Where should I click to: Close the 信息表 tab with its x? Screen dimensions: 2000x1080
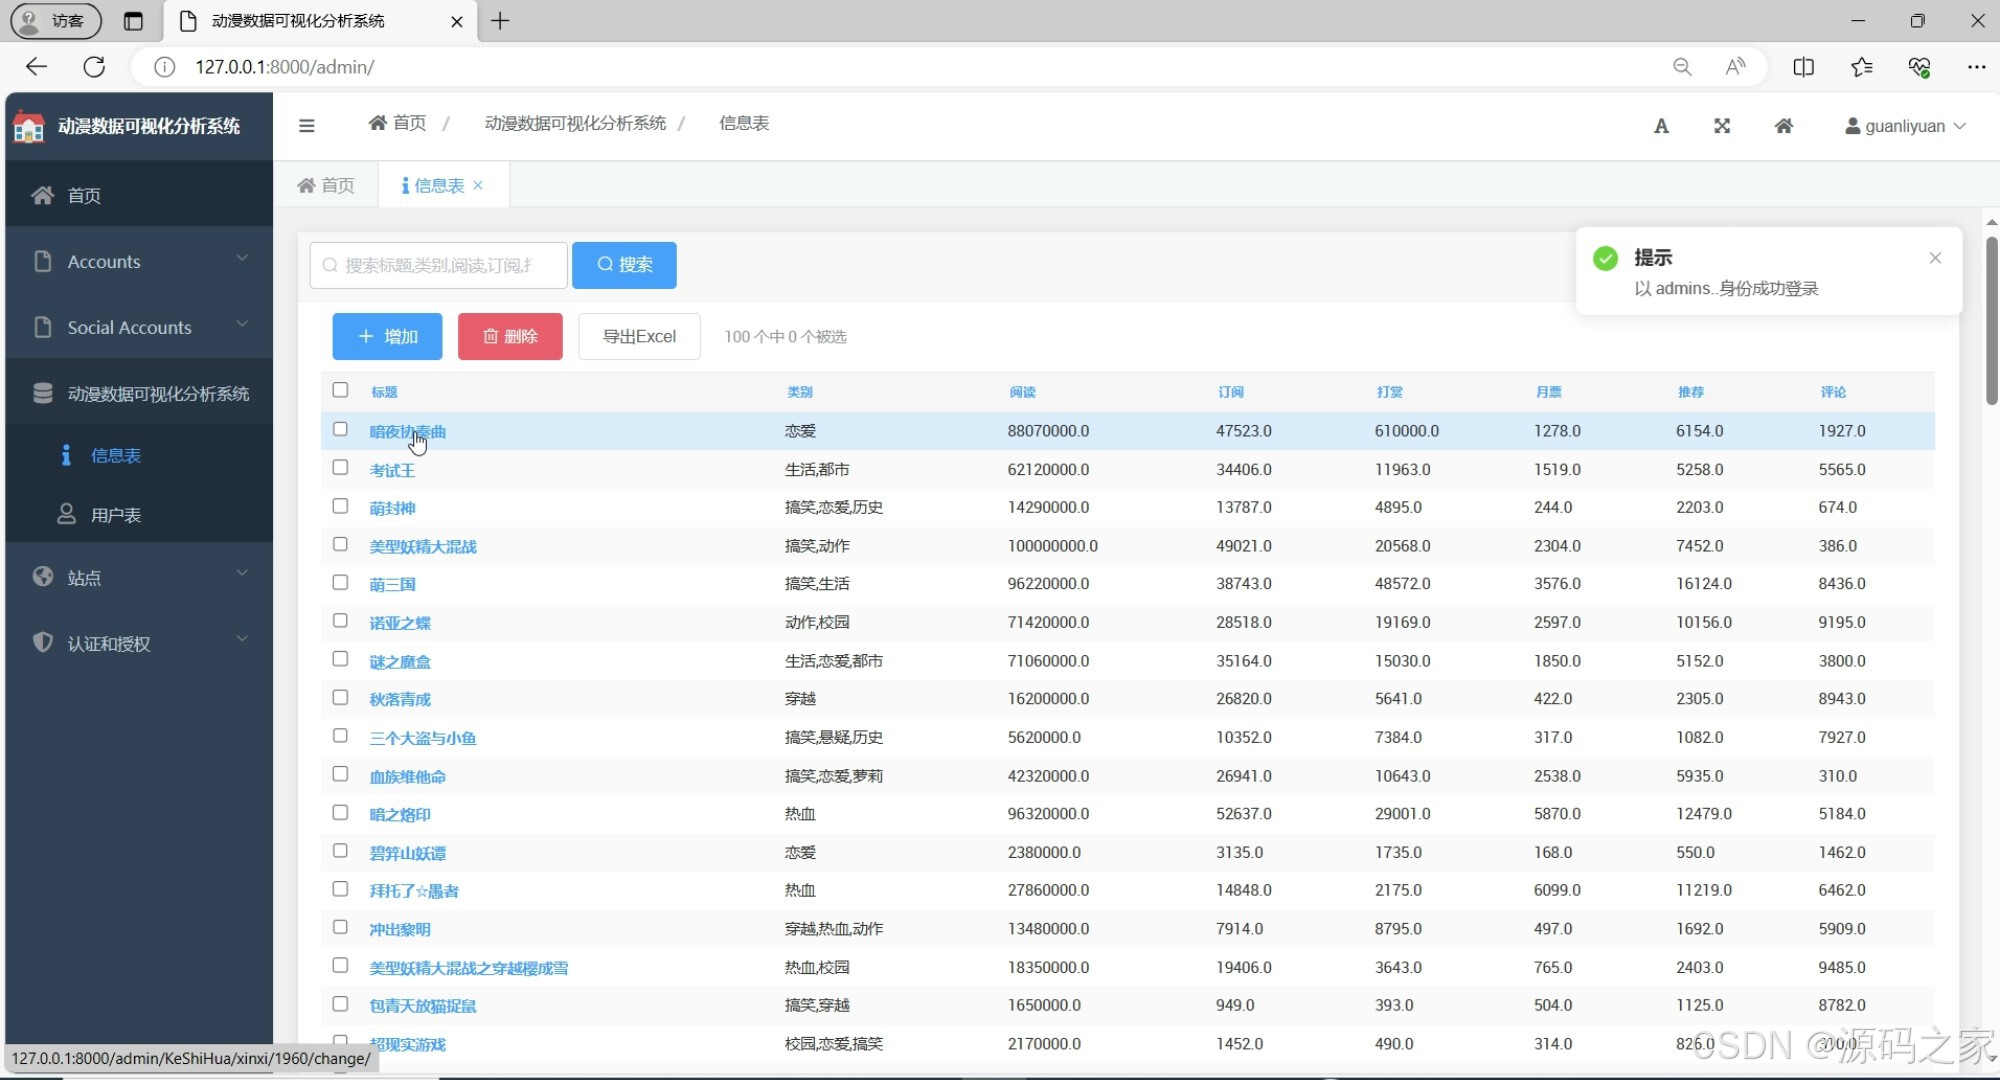479,185
